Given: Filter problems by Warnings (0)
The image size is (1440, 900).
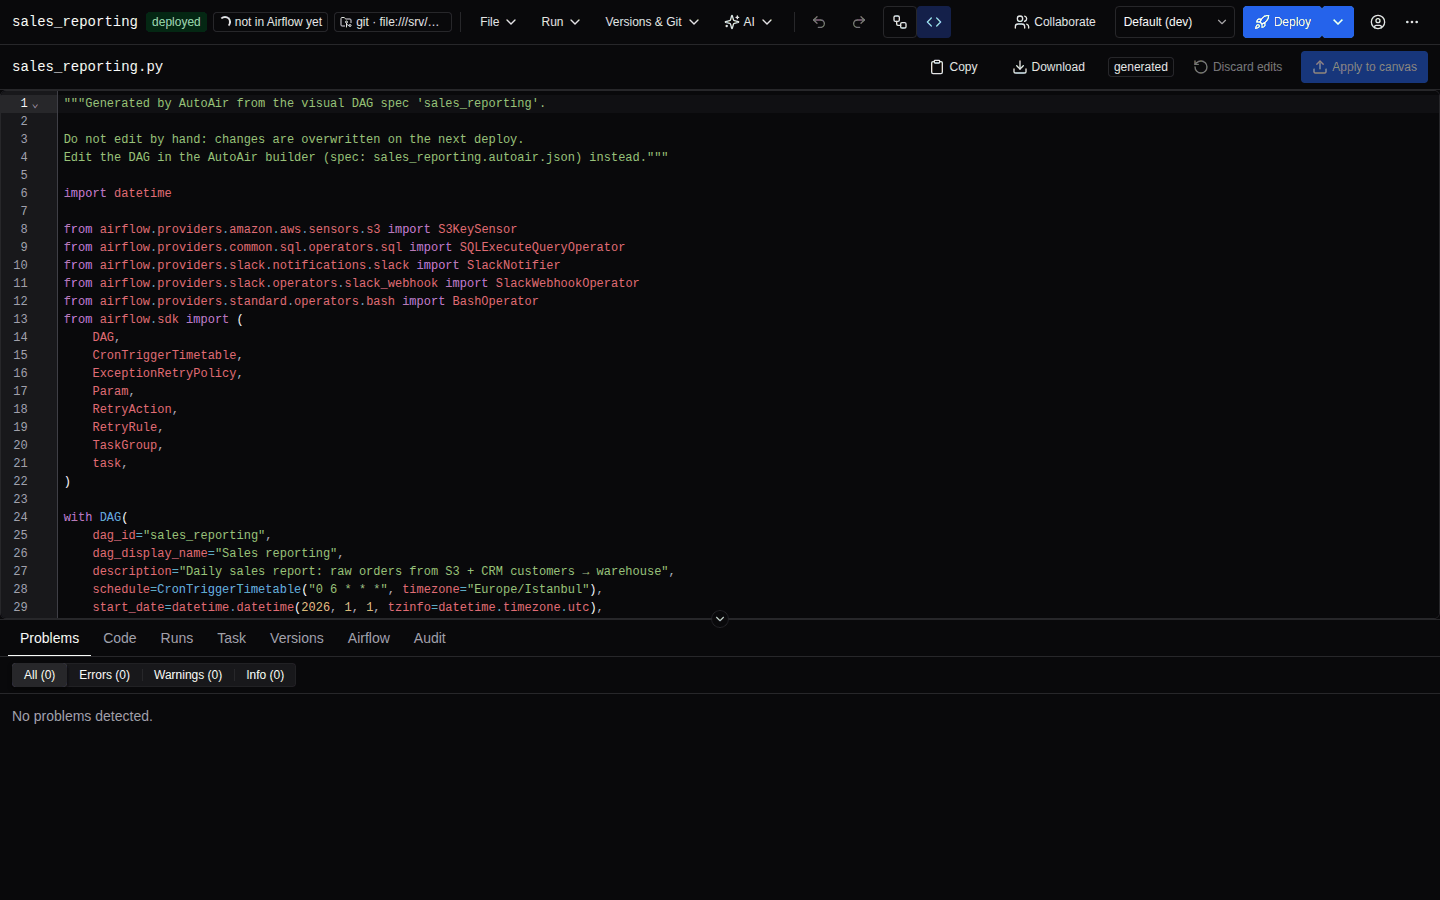Looking at the screenshot, I should [188, 675].
